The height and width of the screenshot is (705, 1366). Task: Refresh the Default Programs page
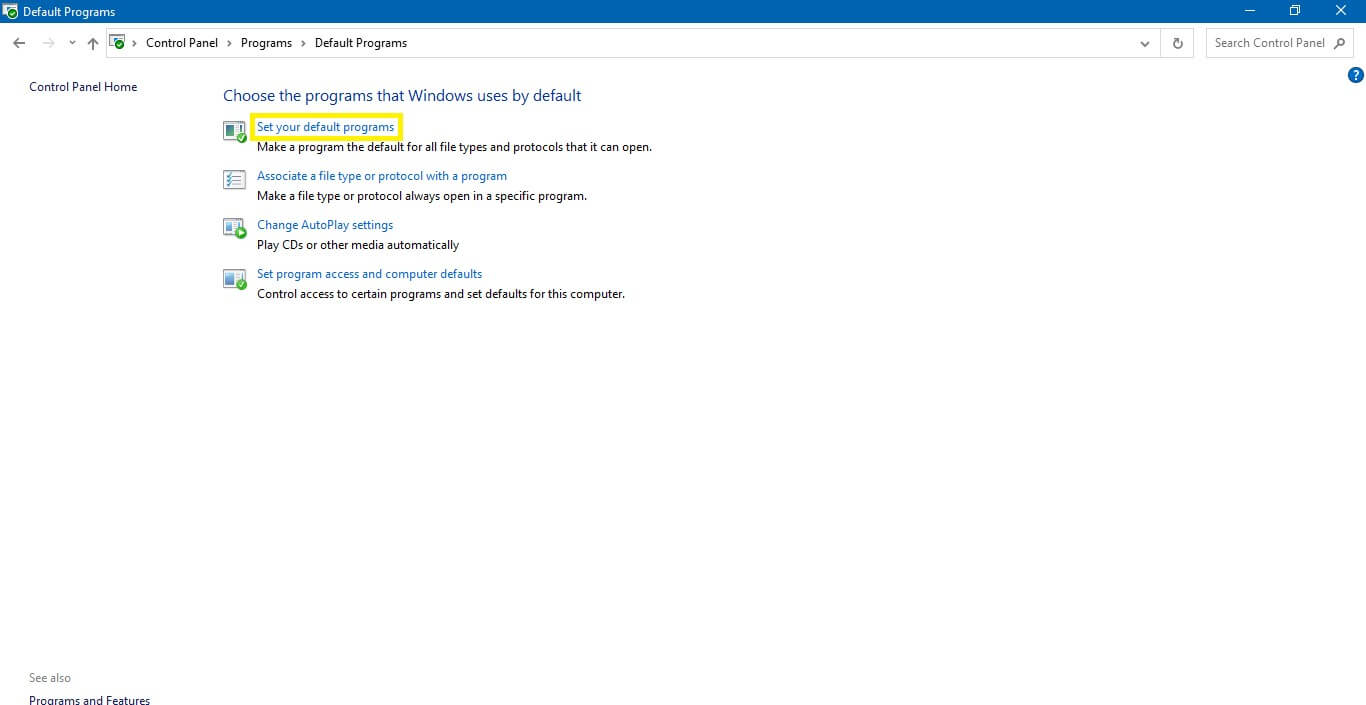1177,43
